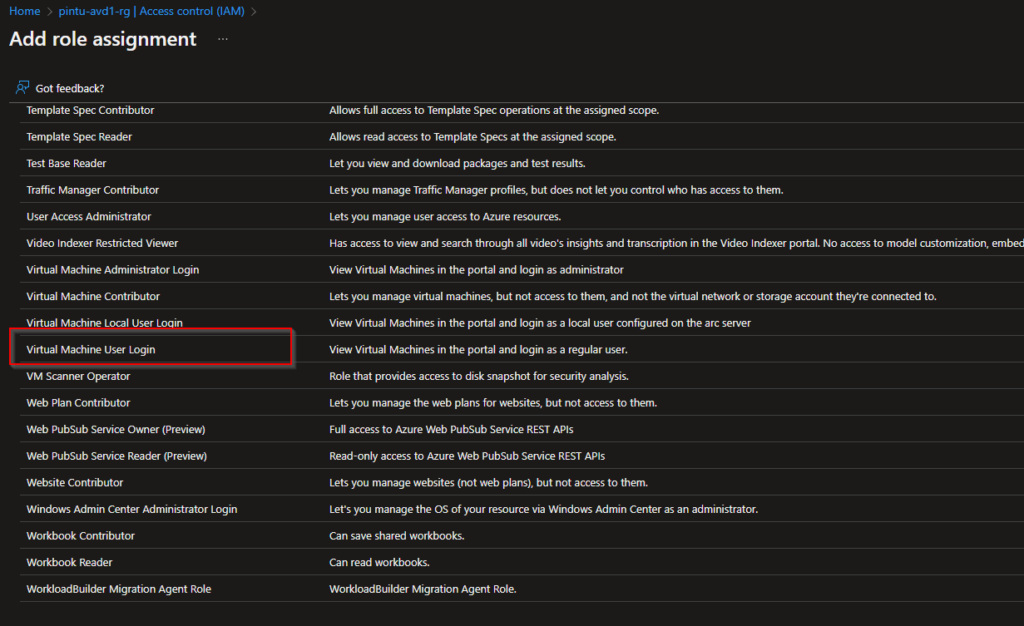Screen dimensions: 1024x626
Task: Click description 'Can save shared workbooks.'
Action: [x=397, y=536]
